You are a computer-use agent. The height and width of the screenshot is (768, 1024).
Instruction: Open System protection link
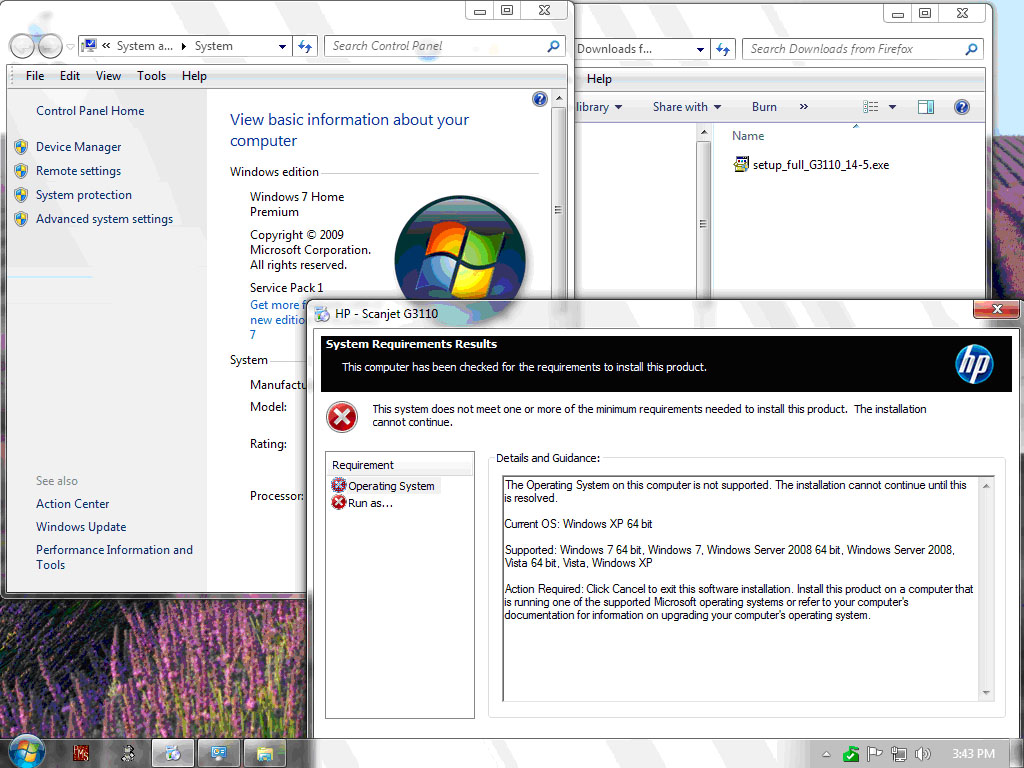(84, 195)
